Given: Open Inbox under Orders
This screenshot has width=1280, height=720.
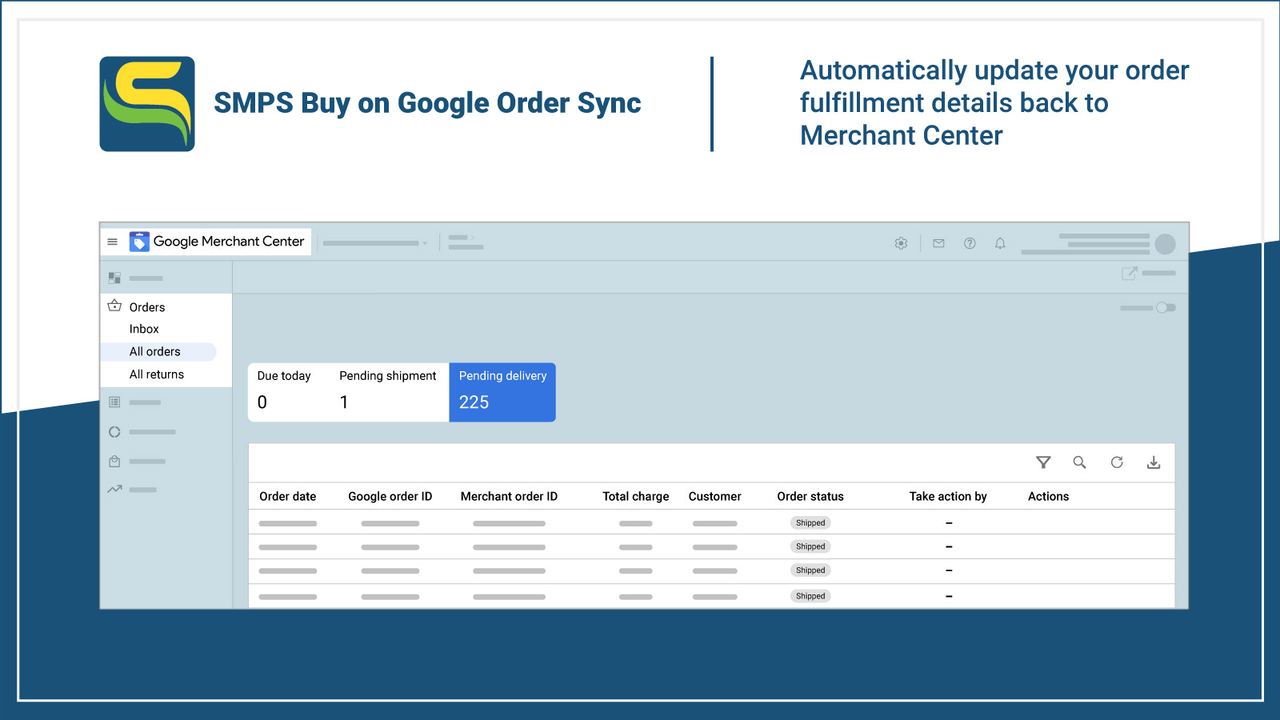Looking at the screenshot, I should pos(144,329).
